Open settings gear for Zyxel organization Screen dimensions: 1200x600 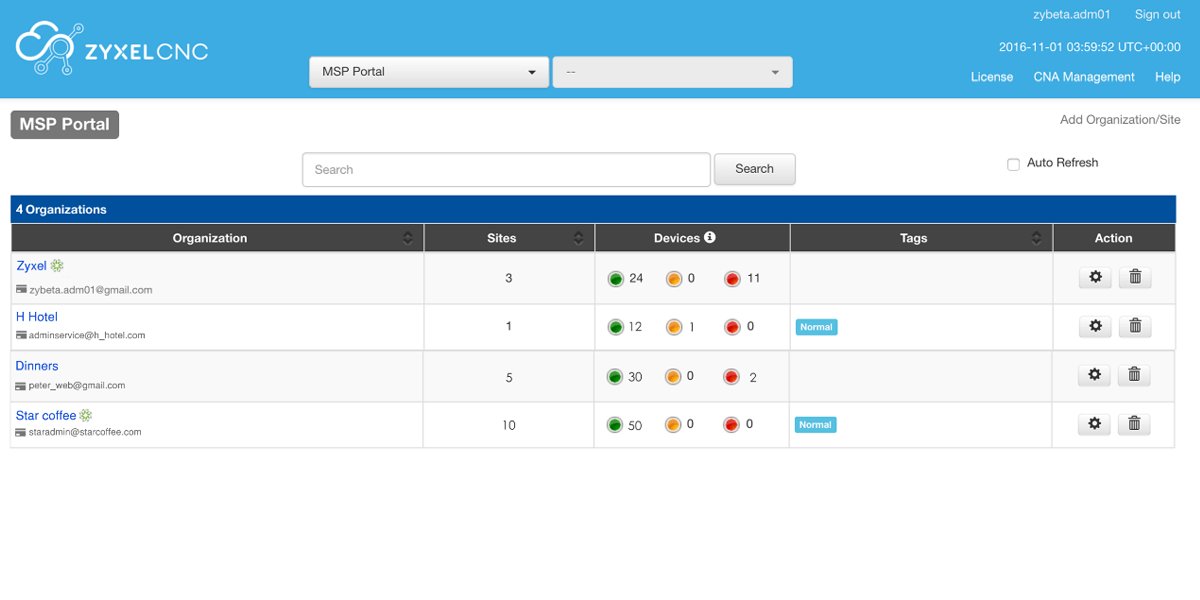coord(1095,277)
